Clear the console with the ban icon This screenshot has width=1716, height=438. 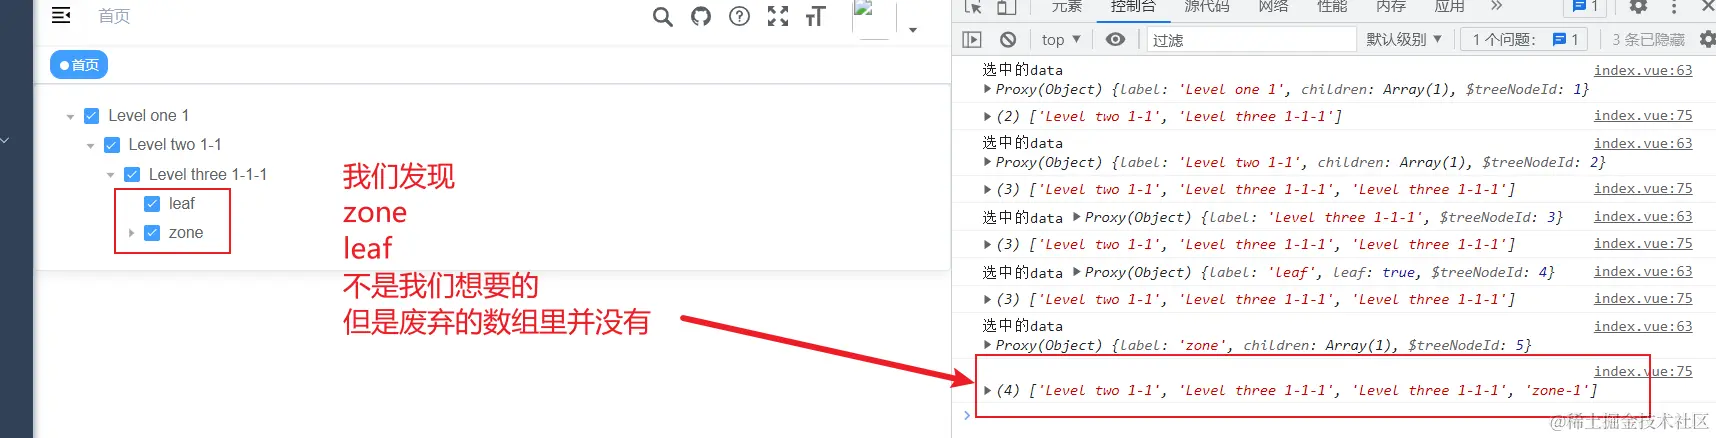(x=1008, y=39)
